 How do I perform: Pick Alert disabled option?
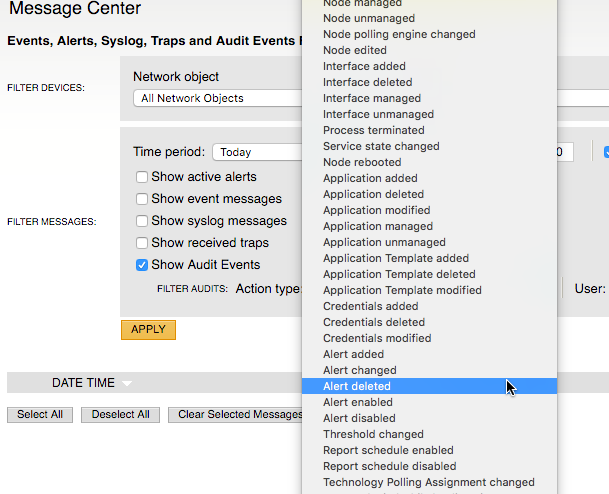[429, 418]
